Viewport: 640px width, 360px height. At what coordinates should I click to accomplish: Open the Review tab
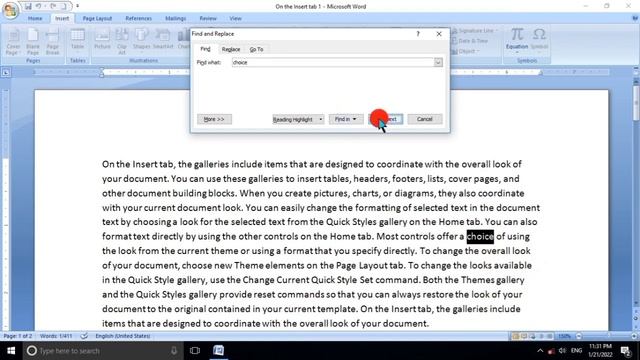coord(208,18)
